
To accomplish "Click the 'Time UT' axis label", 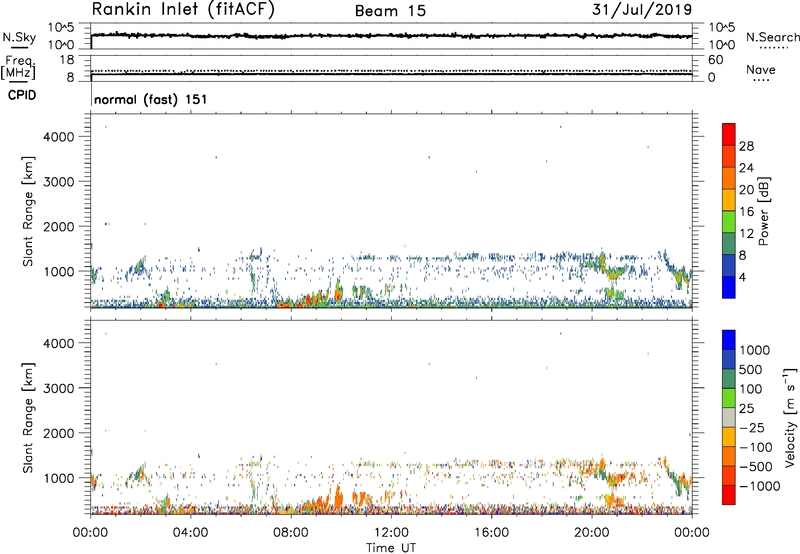I will click(x=391, y=548).
